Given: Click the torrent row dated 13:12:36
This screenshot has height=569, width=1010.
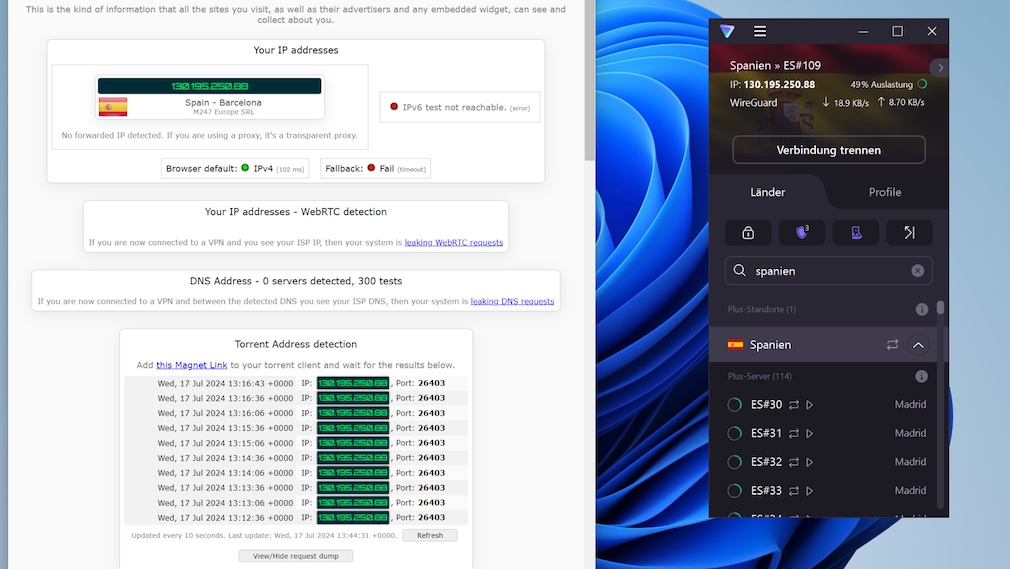Looking at the screenshot, I should tap(296, 517).
